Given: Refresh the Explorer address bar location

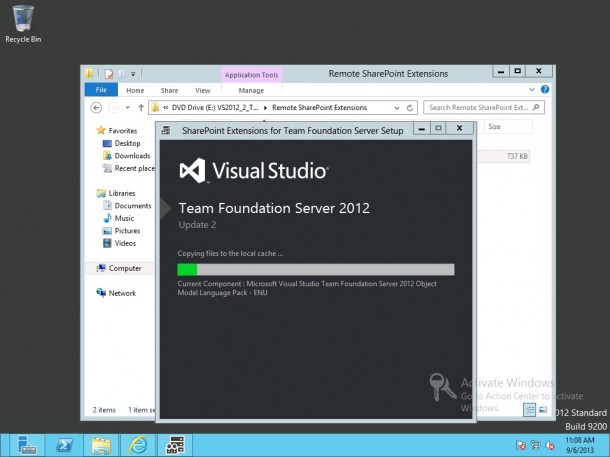Looking at the screenshot, I should tap(410, 108).
